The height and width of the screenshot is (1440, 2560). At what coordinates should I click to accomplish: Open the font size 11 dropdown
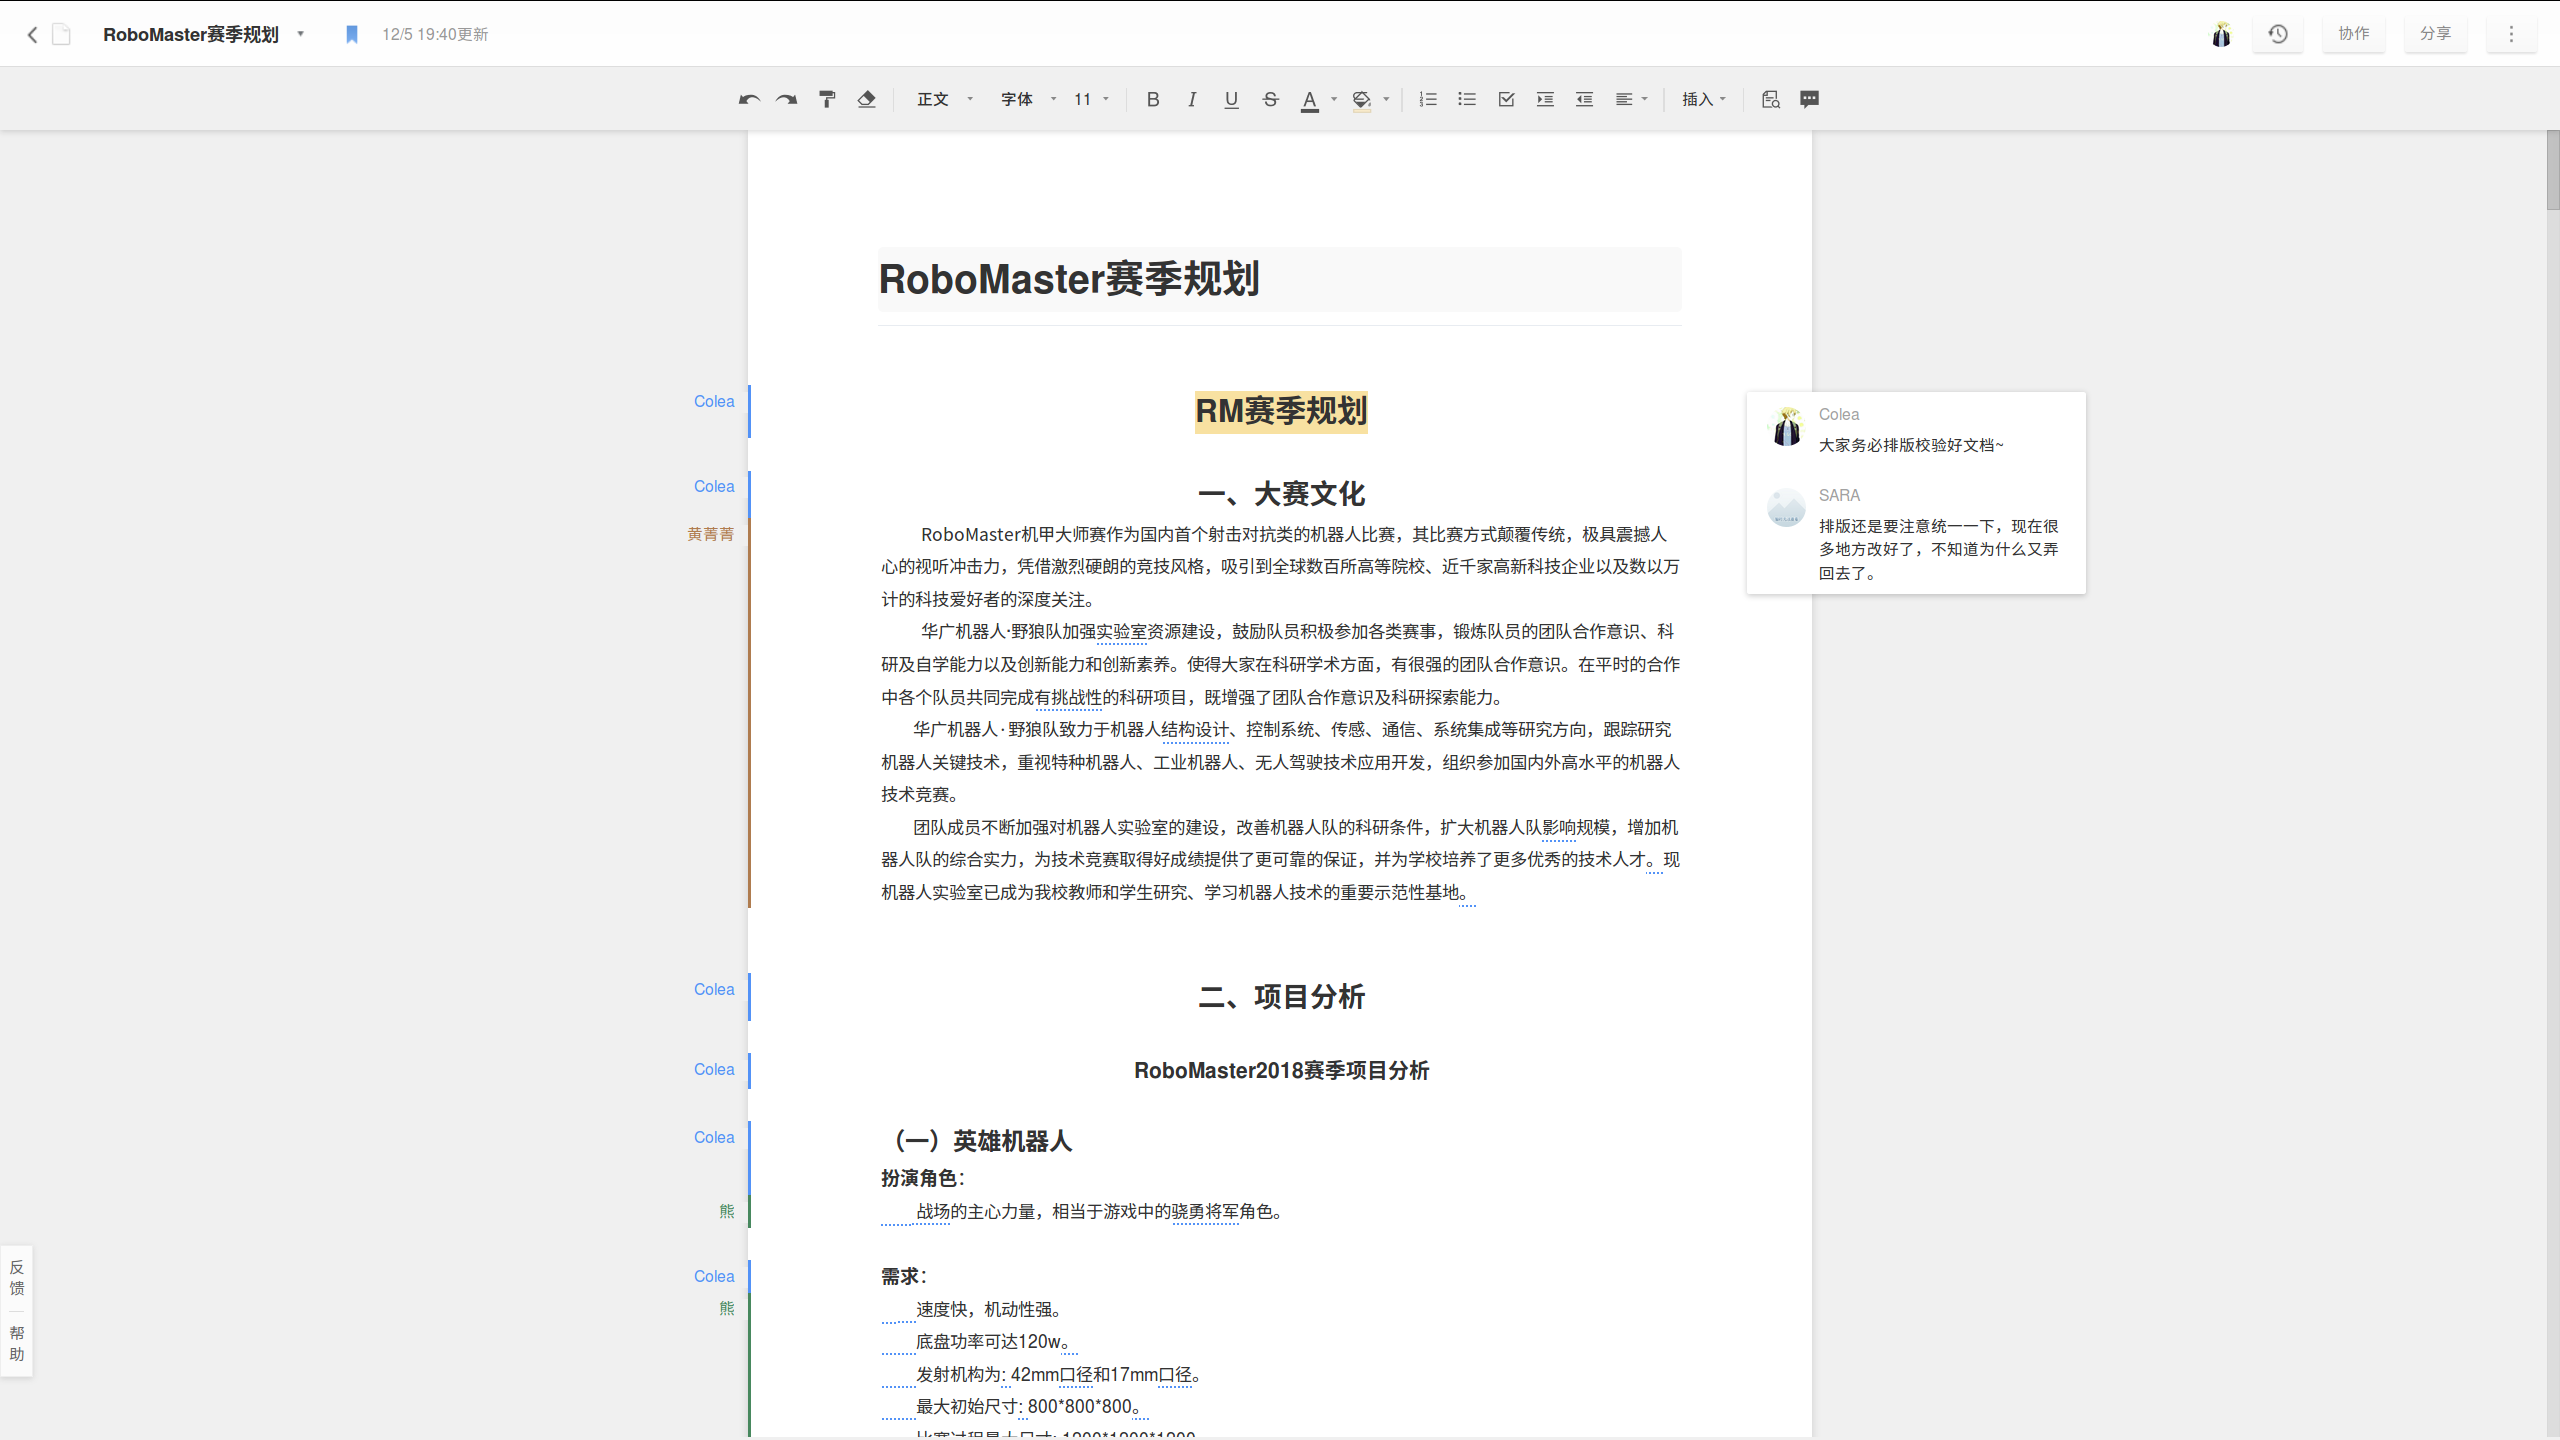pyautogui.click(x=1091, y=99)
